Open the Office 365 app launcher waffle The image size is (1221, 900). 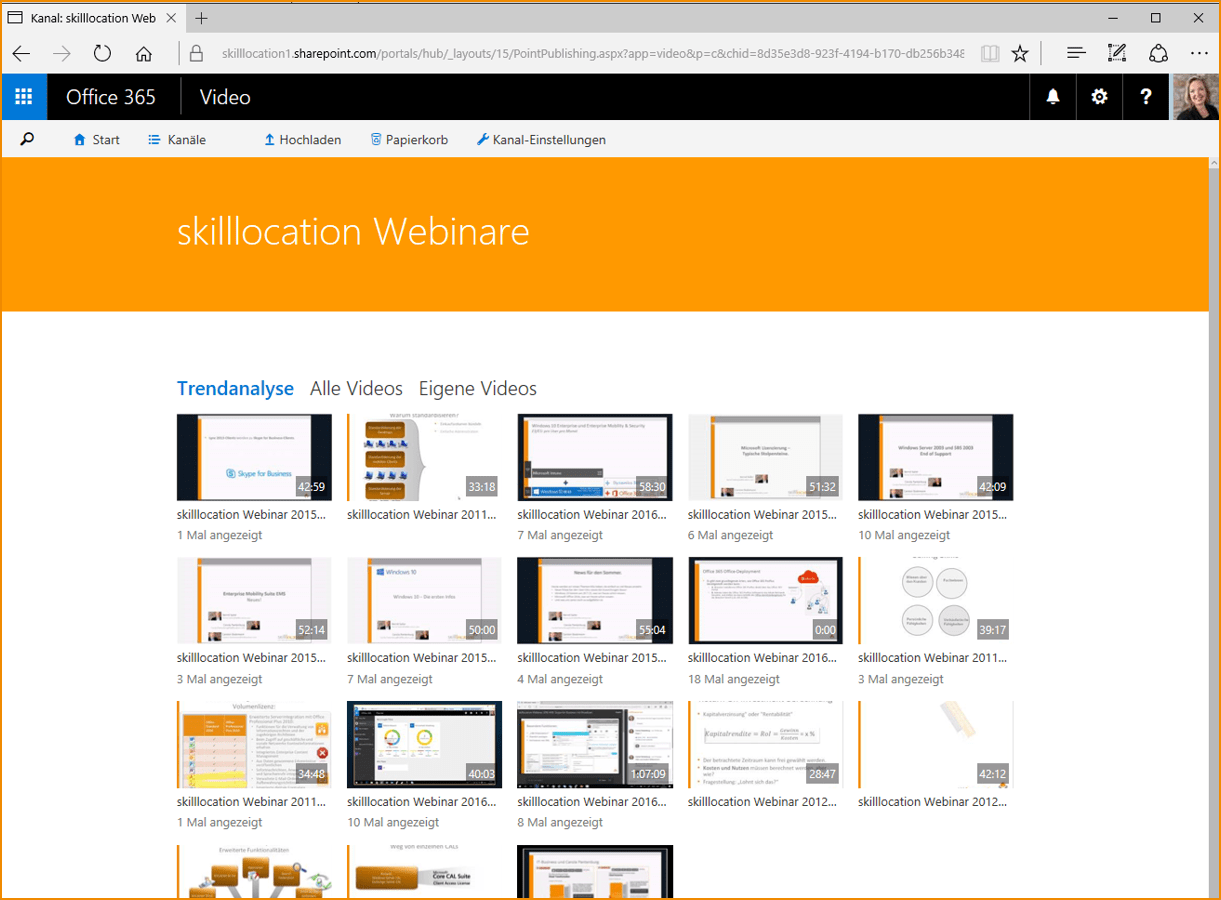point(24,97)
